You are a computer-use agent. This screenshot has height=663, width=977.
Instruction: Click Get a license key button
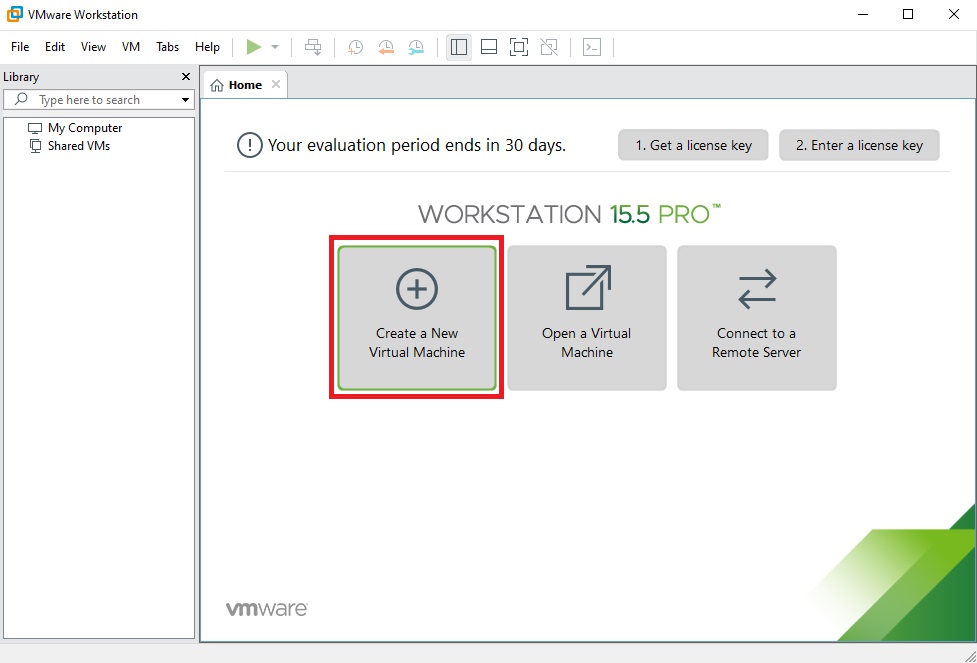(693, 145)
